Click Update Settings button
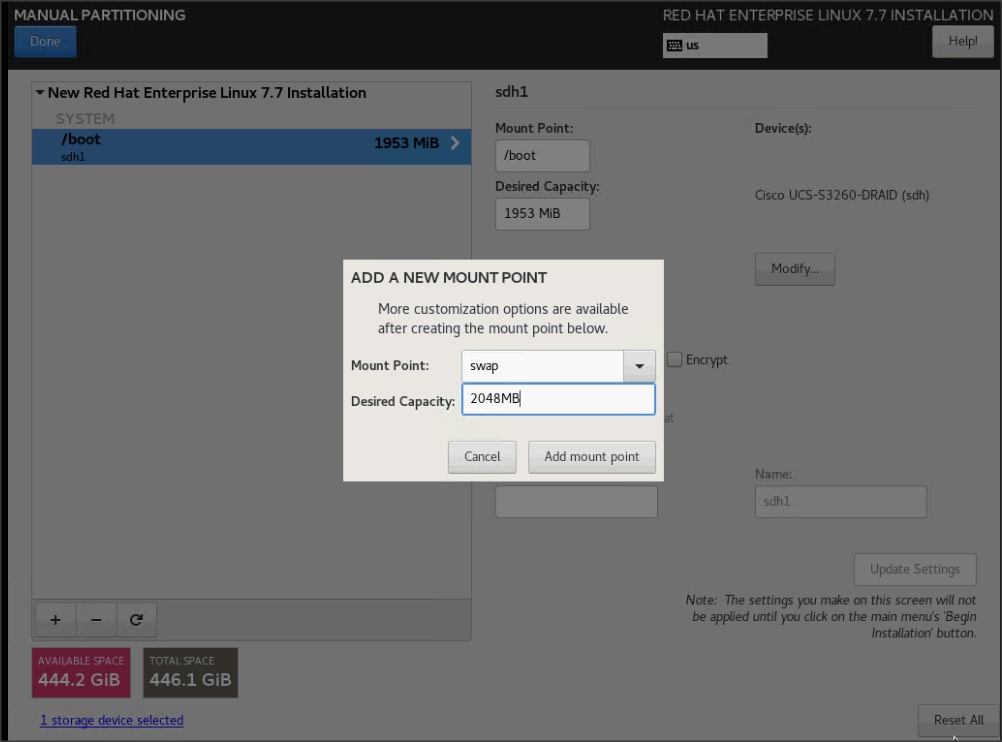The height and width of the screenshot is (742, 1002). point(914,569)
